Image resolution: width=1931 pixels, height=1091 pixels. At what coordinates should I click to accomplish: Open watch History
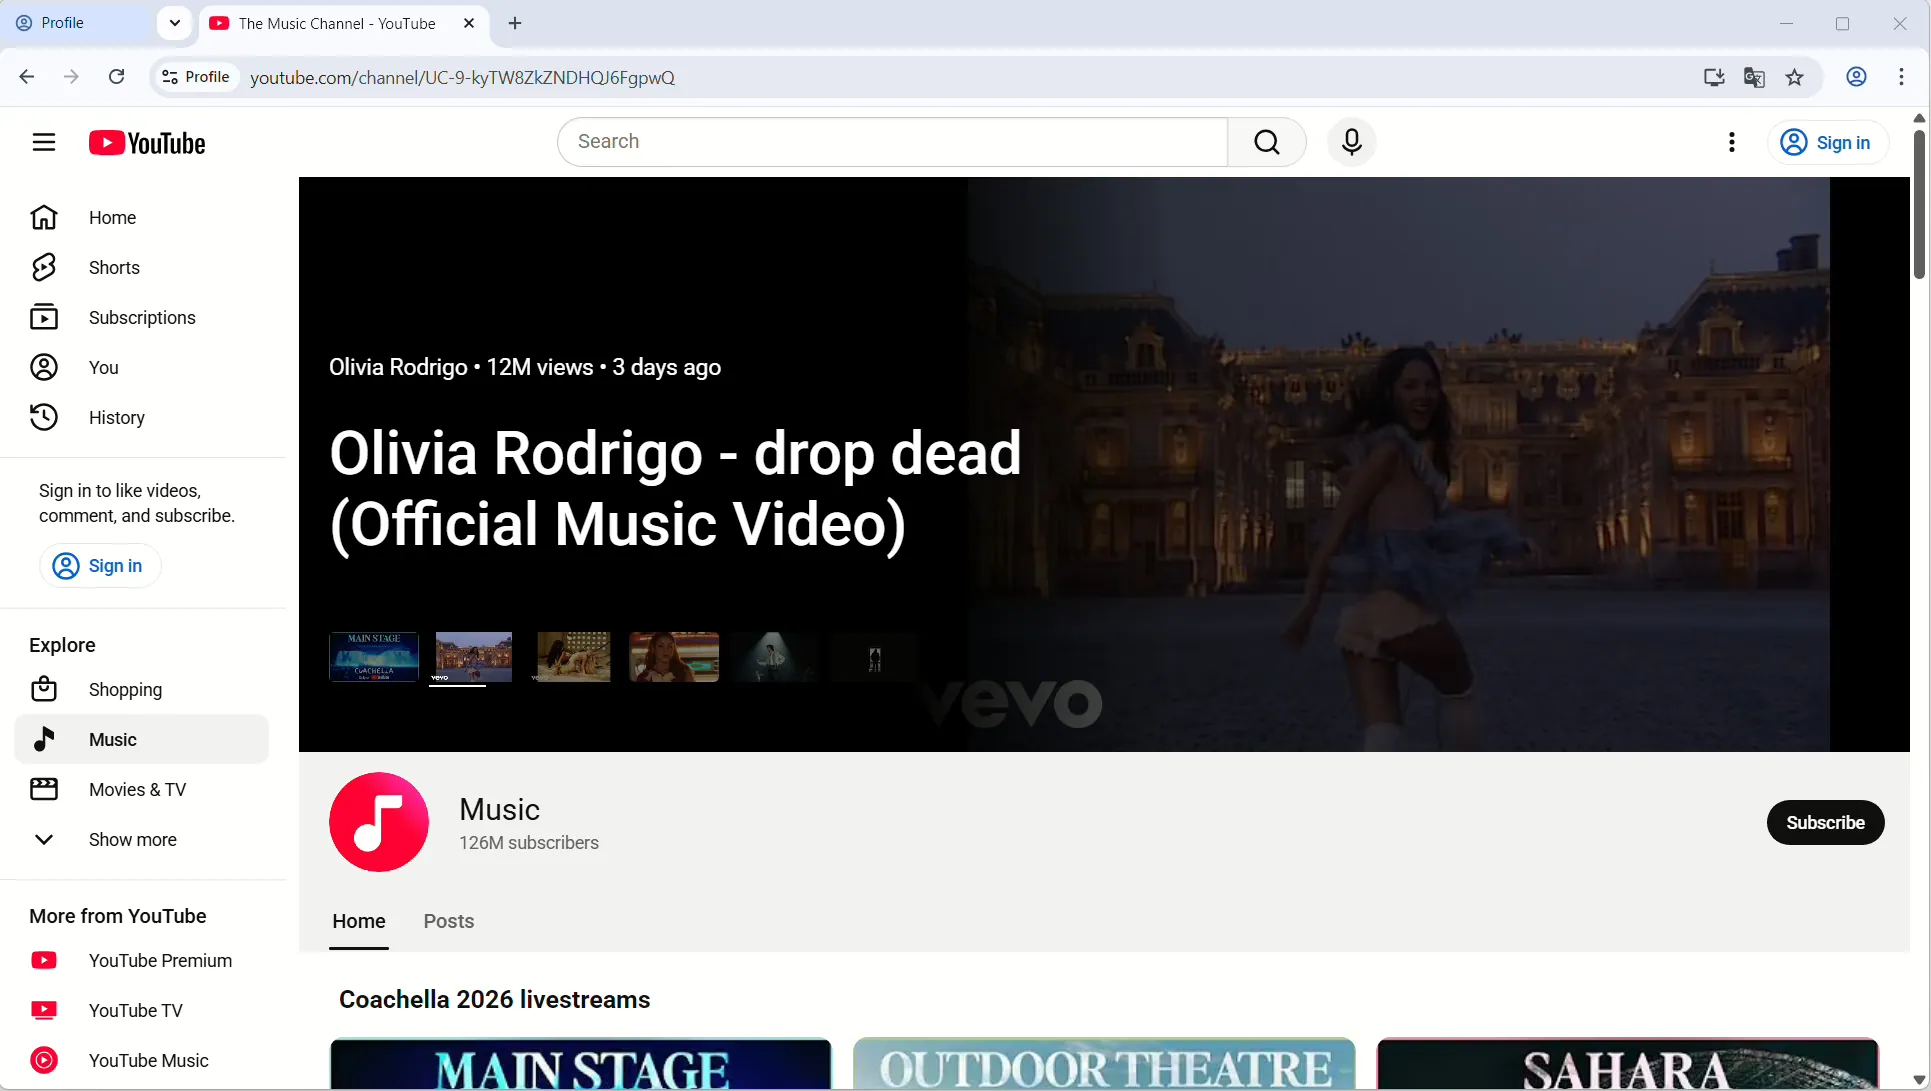(142, 417)
